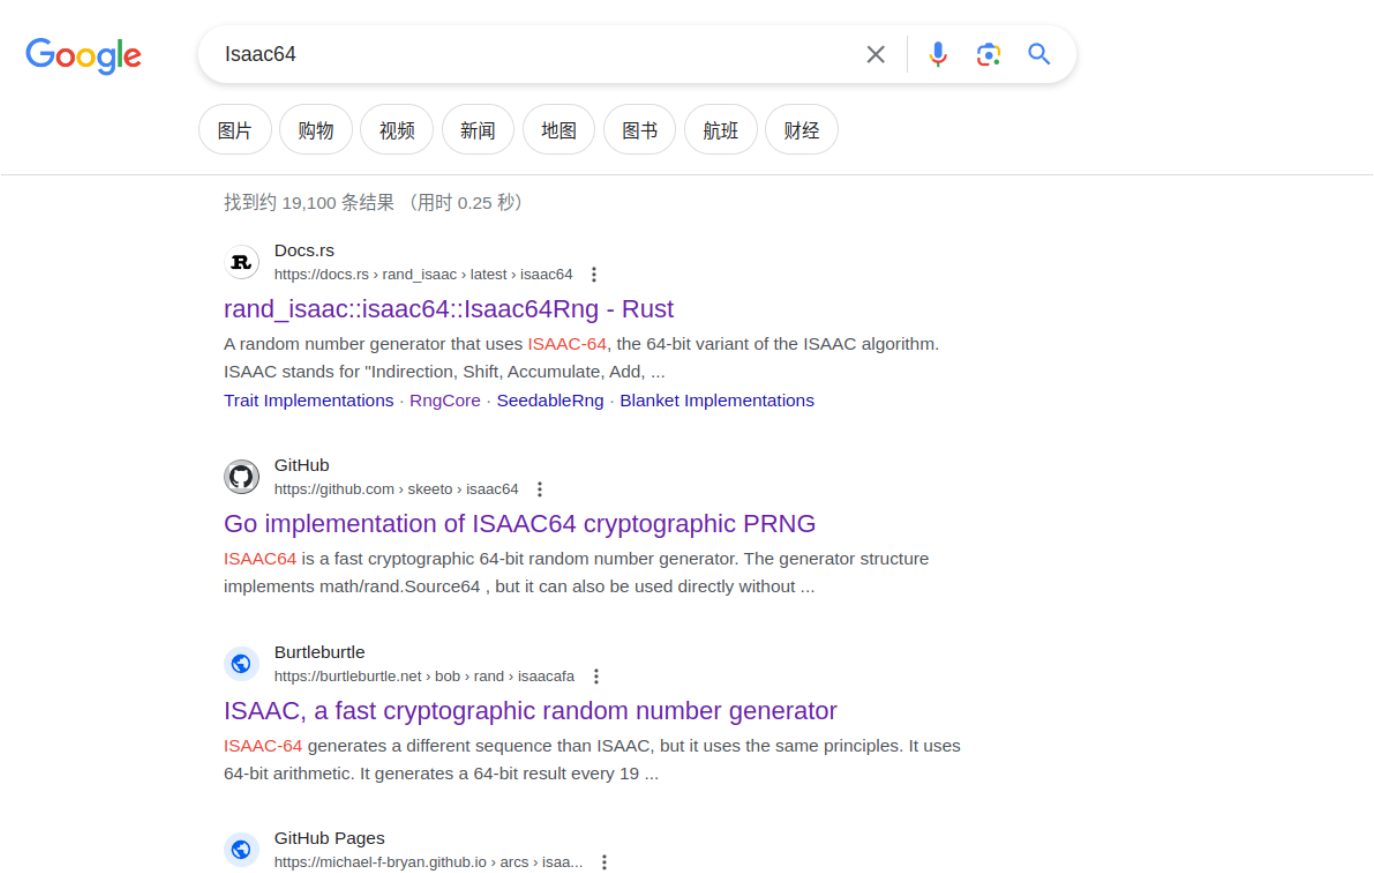Screen dimensions: 1374x873
Task: Click the search magnifier icon
Action: tap(1038, 54)
